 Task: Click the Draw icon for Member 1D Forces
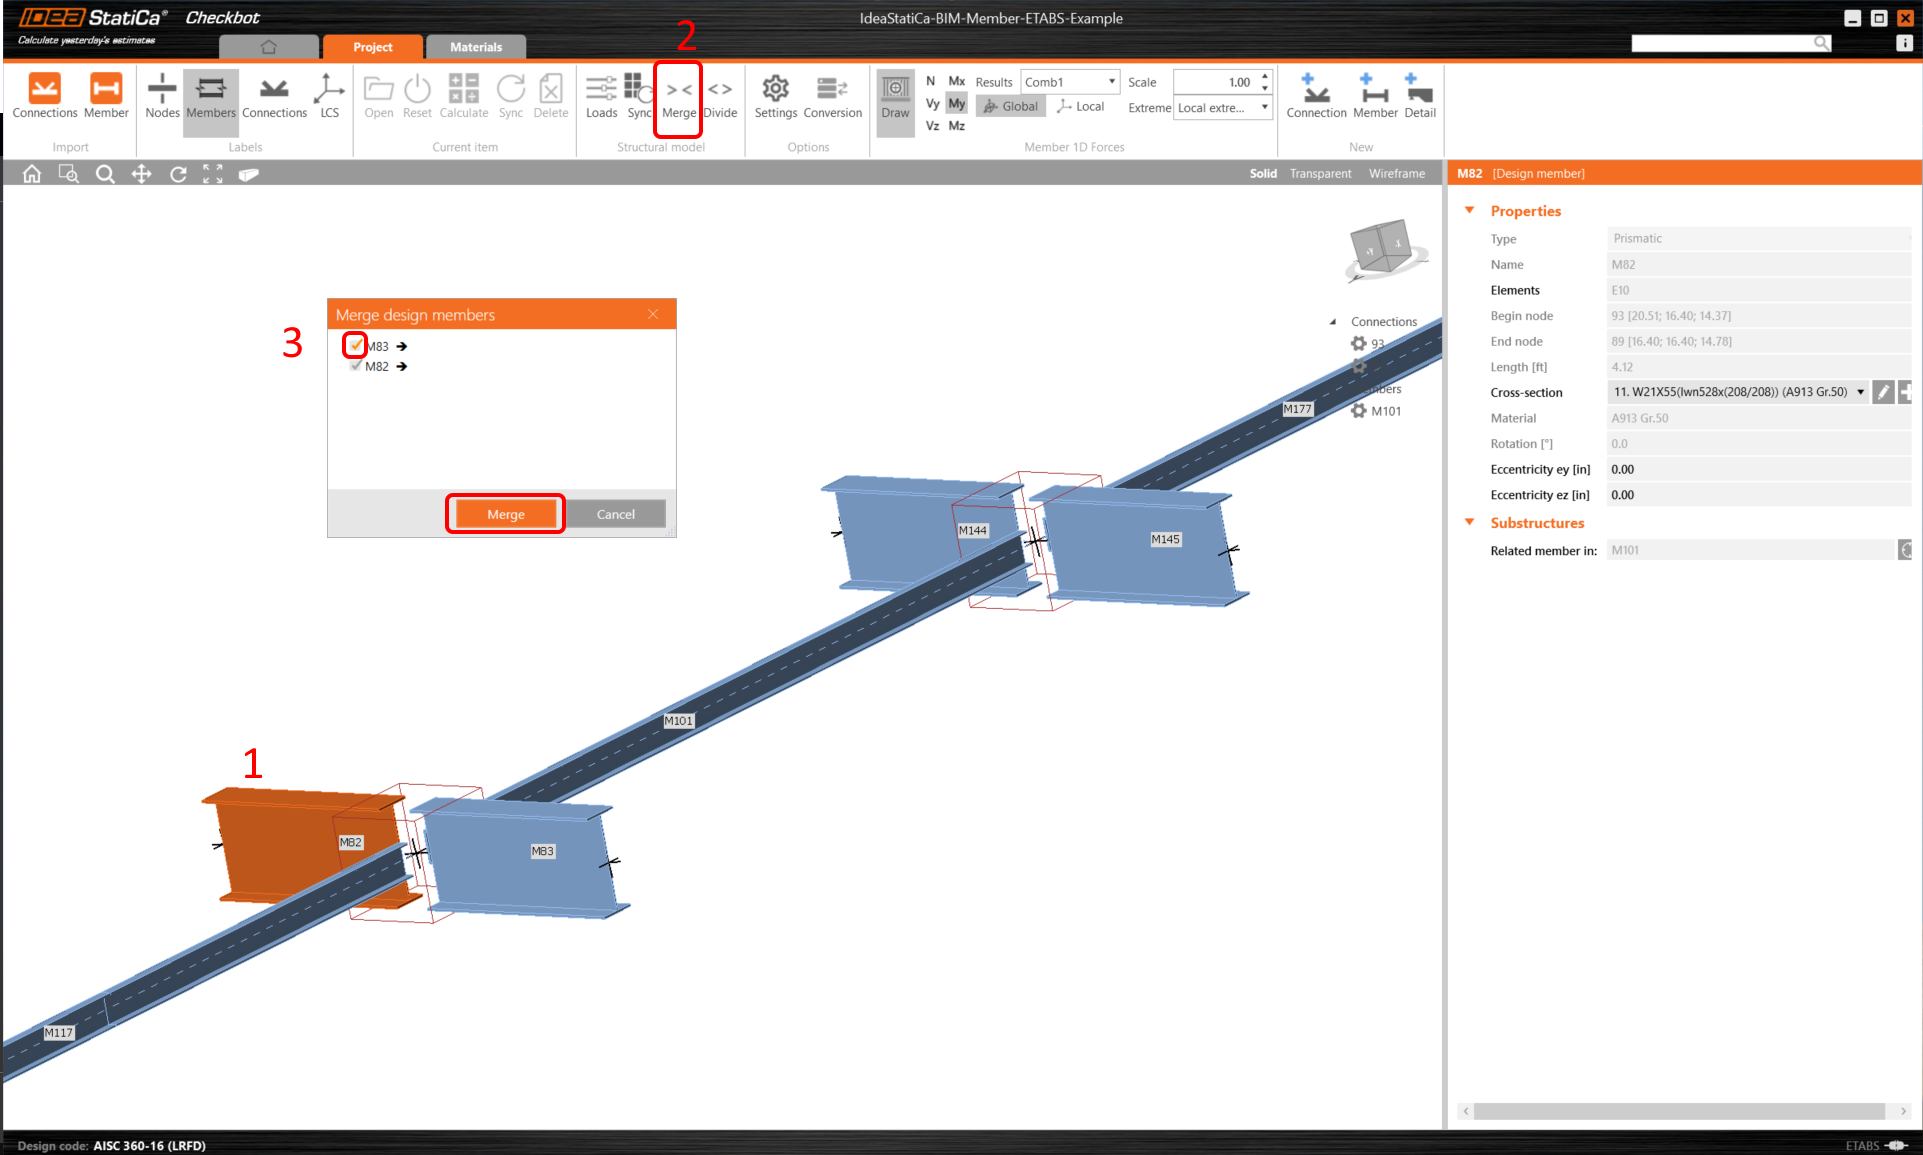pos(894,100)
